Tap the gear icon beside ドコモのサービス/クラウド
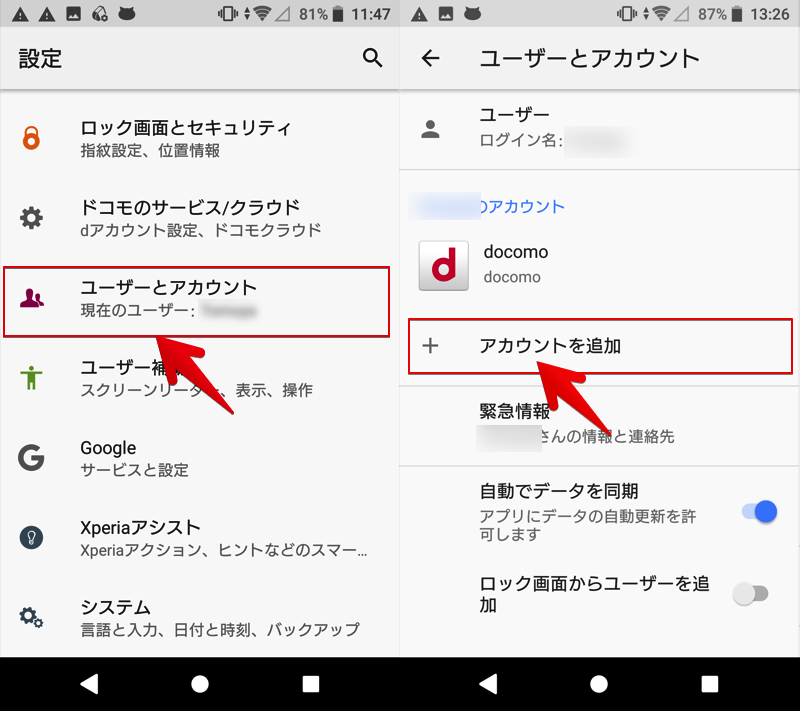 tap(32, 218)
